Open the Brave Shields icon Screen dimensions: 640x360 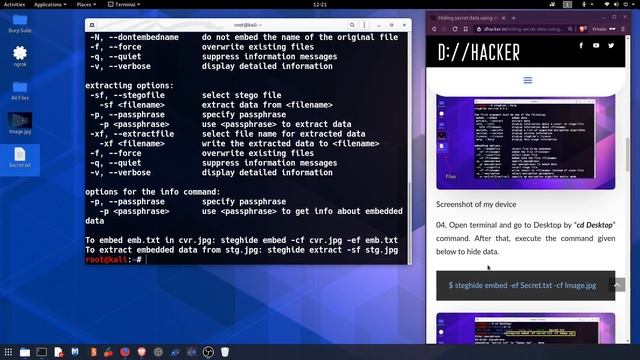(583, 29)
